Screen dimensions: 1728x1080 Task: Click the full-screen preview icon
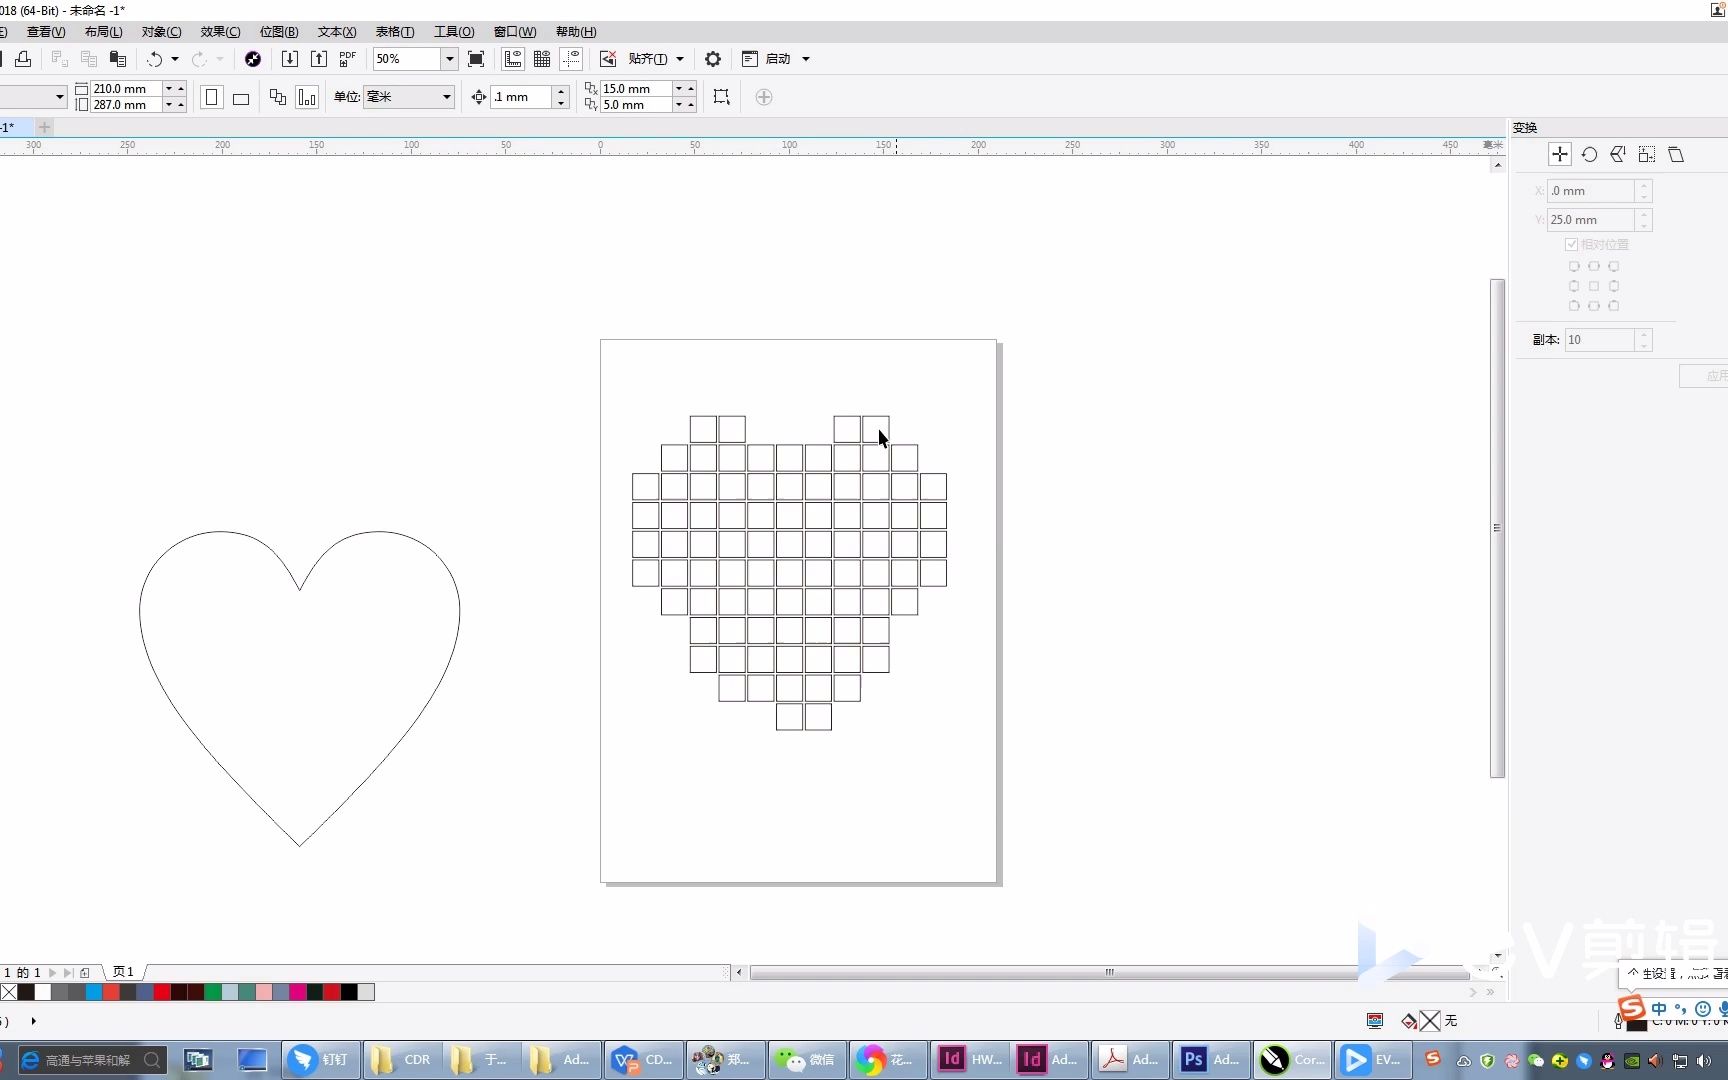pos(476,59)
